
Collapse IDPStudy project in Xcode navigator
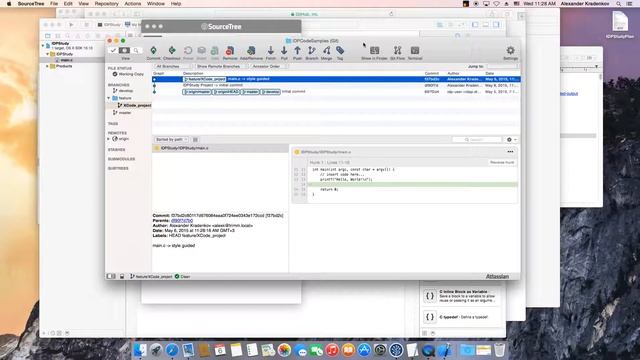[x=43, y=45]
